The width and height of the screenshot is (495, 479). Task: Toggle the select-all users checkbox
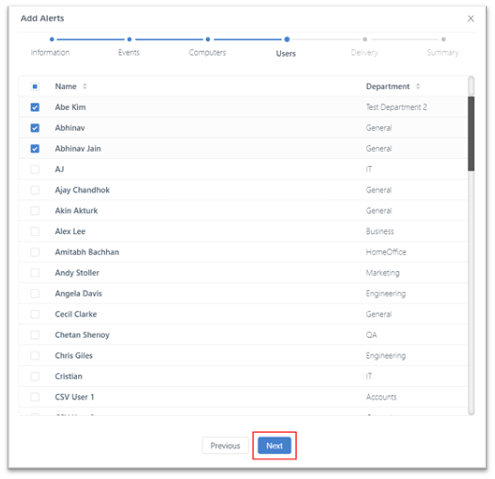click(35, 87)
